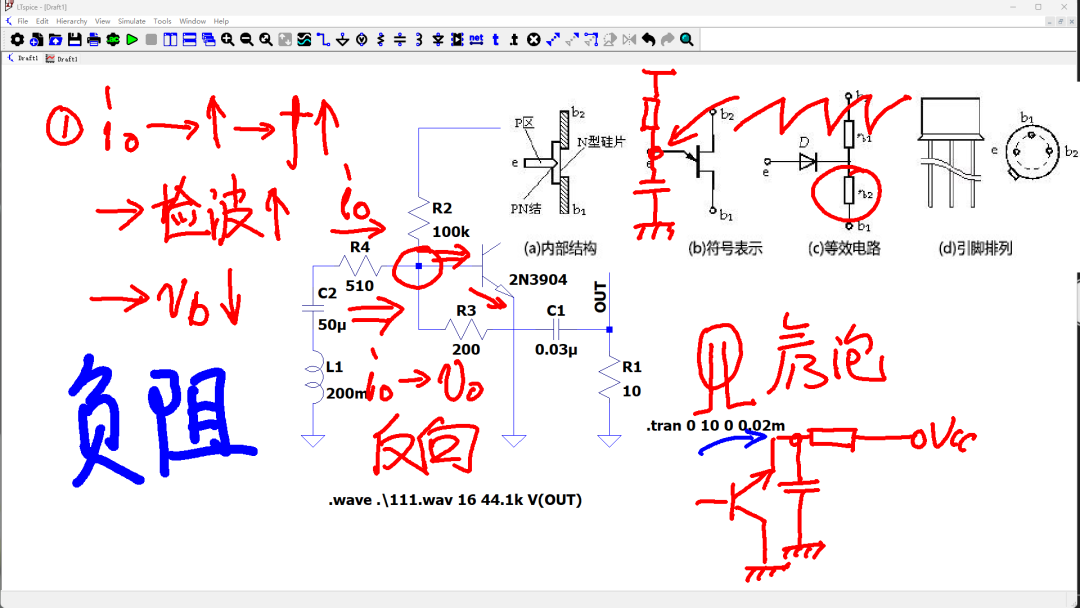Open the Help menu
The image size is (1080, 608).
point(220,21)
